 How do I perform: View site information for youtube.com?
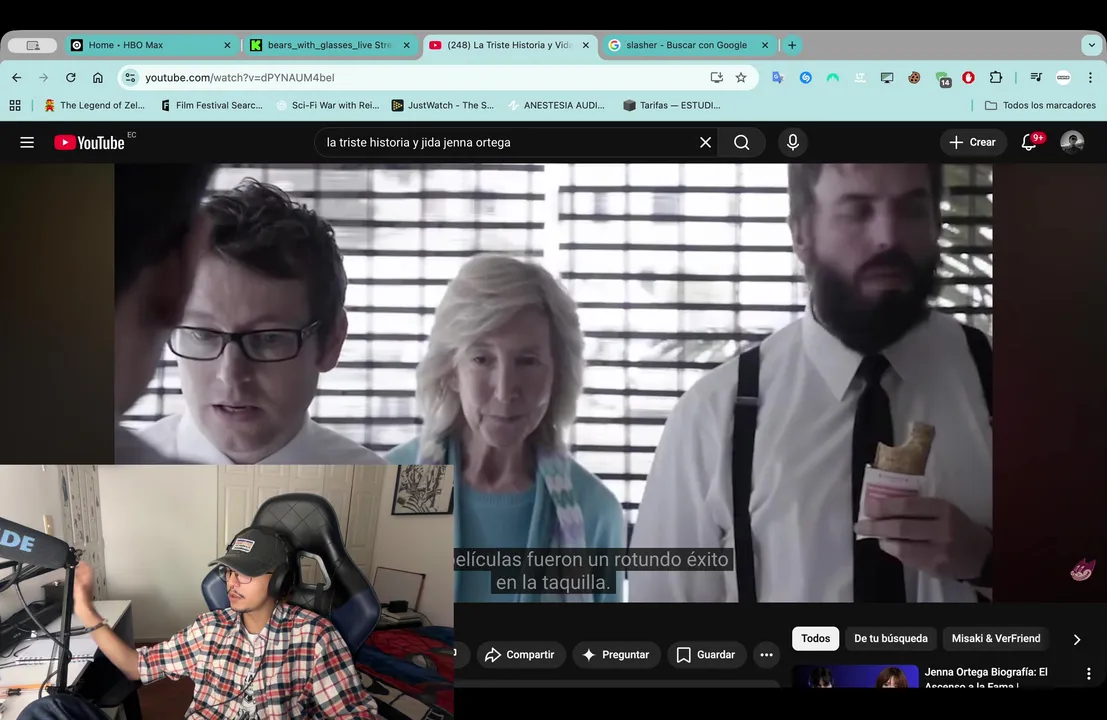(130, 78)
